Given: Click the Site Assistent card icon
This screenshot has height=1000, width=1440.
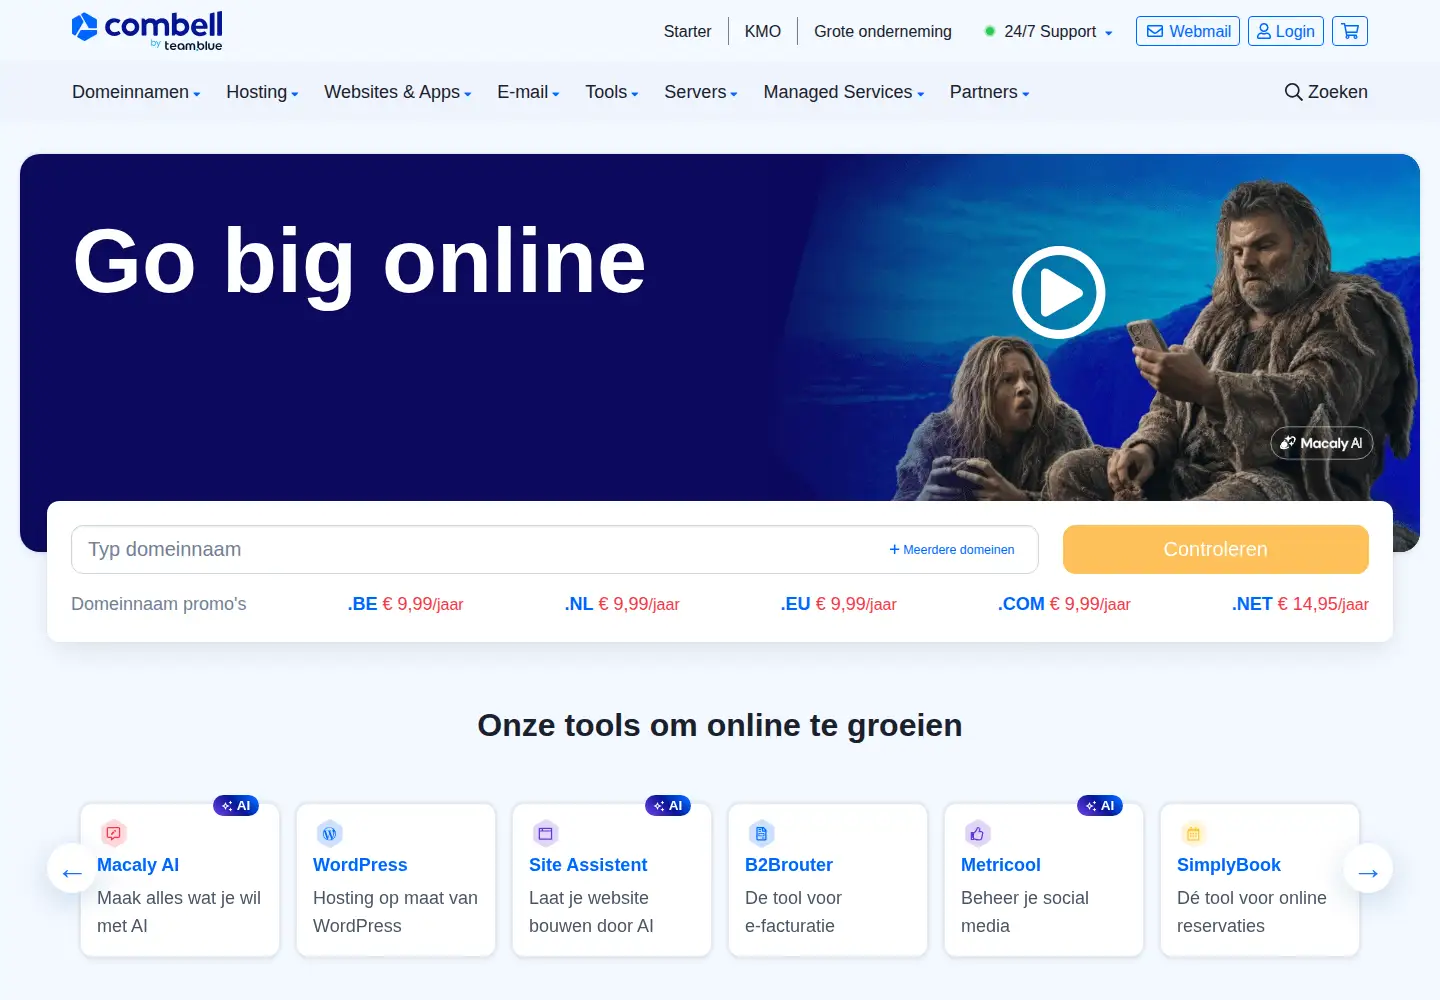Looking at the screenshot, I should [545, 833].
